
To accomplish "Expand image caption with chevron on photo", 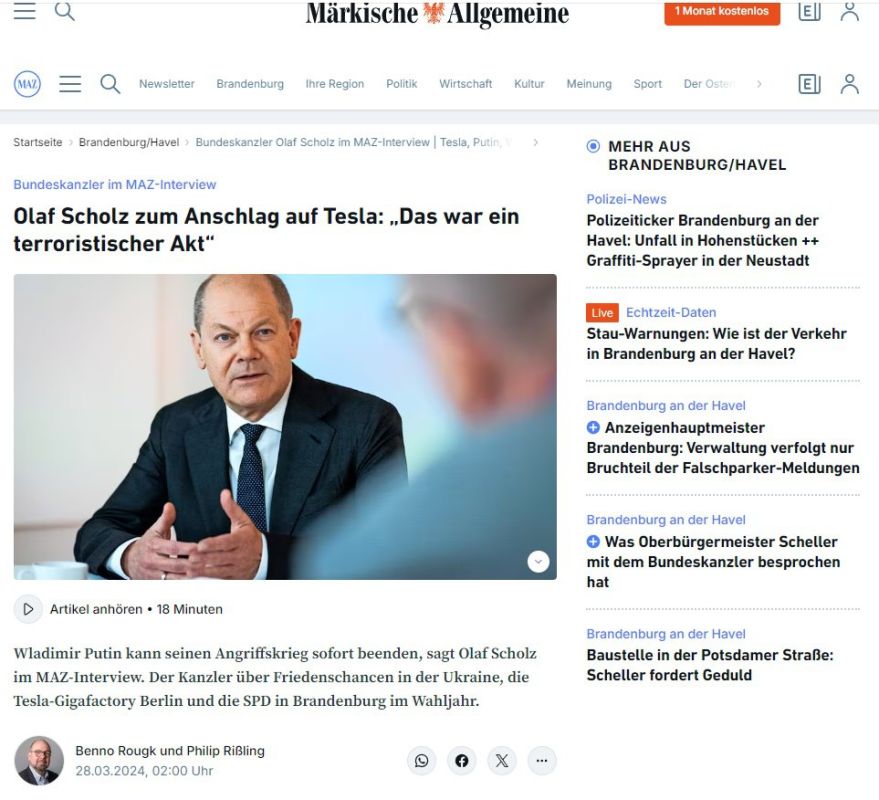I will pos(538,561).
